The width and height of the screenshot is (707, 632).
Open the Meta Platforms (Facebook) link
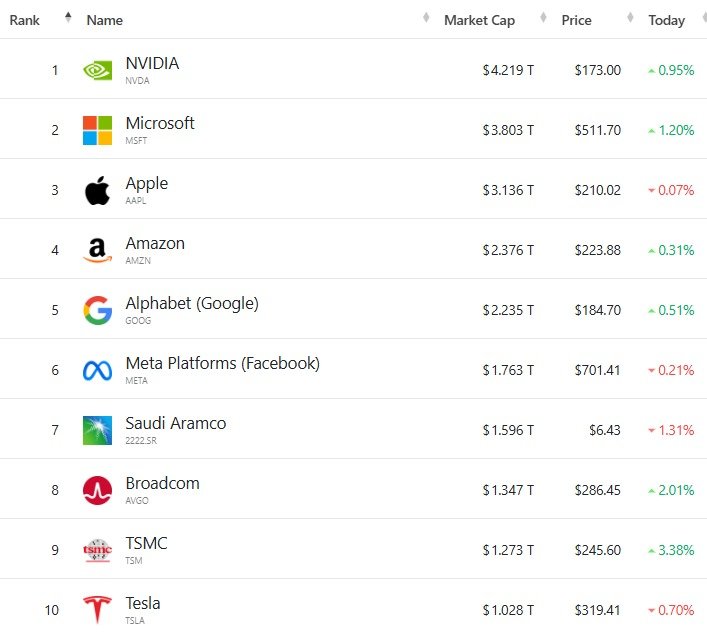(222, 364)
